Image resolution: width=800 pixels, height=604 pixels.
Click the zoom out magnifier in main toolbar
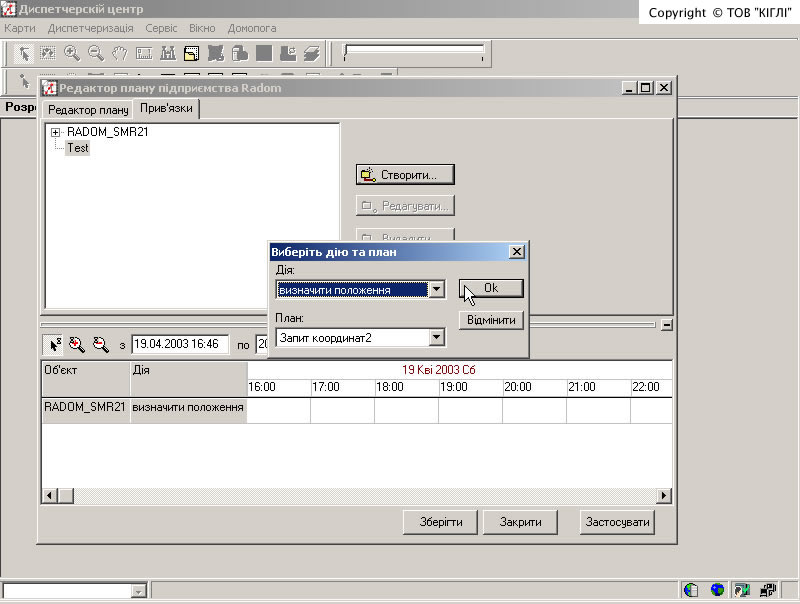point(96,53)
